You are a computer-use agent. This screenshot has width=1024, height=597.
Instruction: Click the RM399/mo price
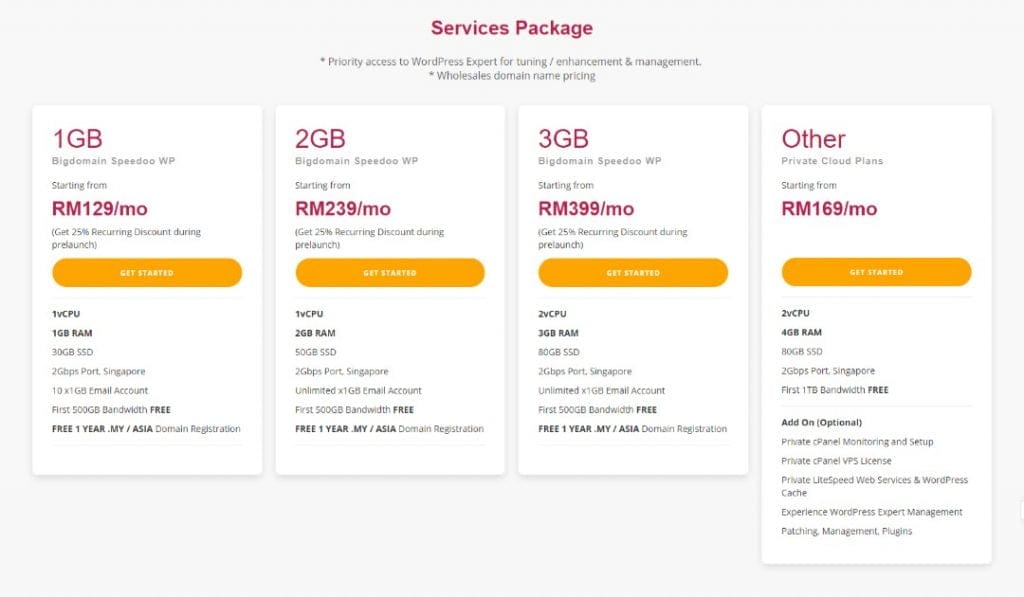(586, 209)
